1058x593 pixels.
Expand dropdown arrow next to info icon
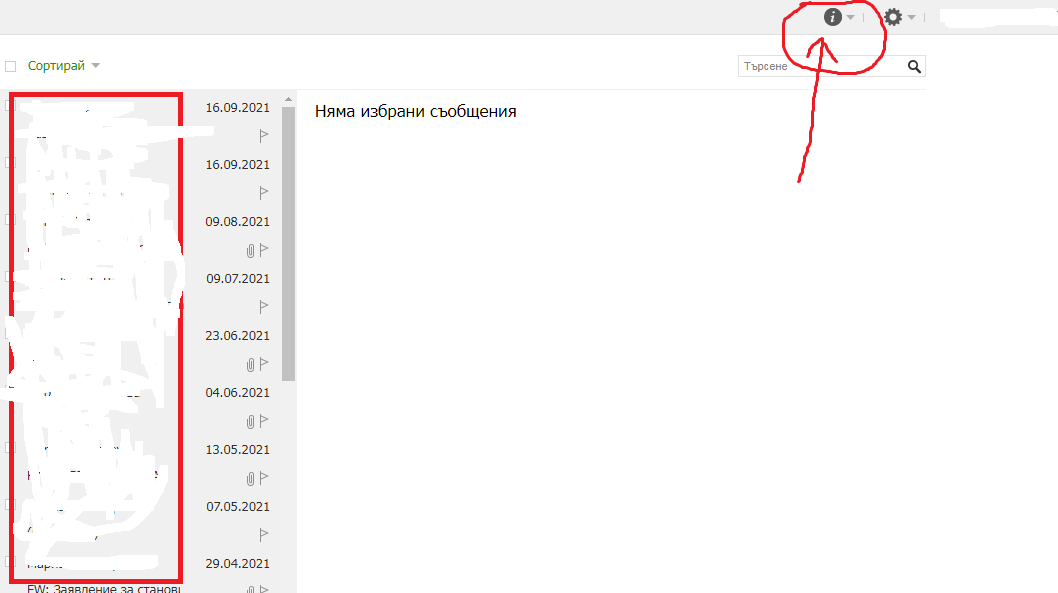(850, 18)
